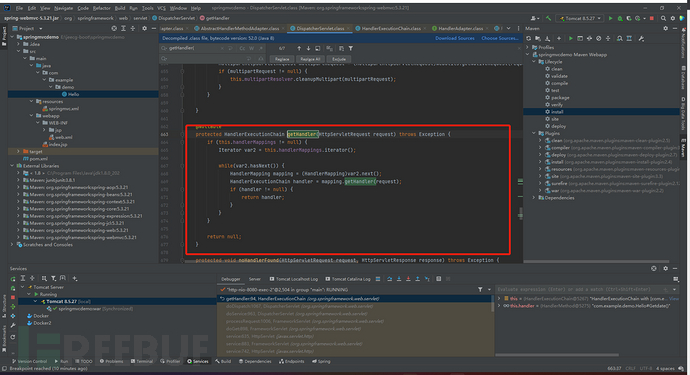Run Tomcat with the green play icon
690x375 pixels.
point(610,18)
